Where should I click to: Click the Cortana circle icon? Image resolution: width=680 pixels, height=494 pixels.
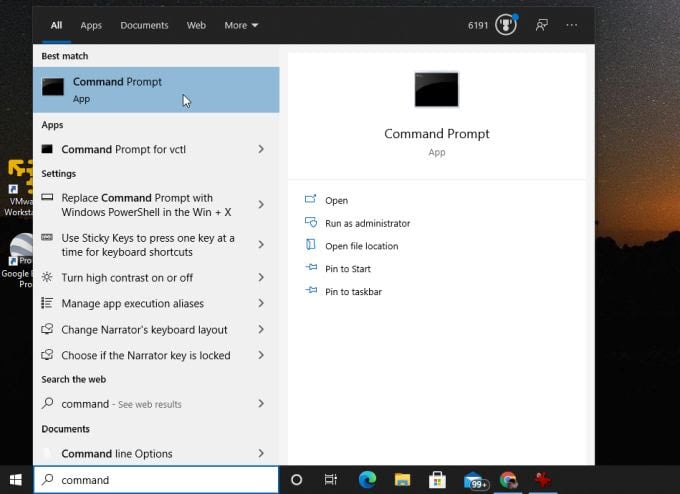[296, 480]
